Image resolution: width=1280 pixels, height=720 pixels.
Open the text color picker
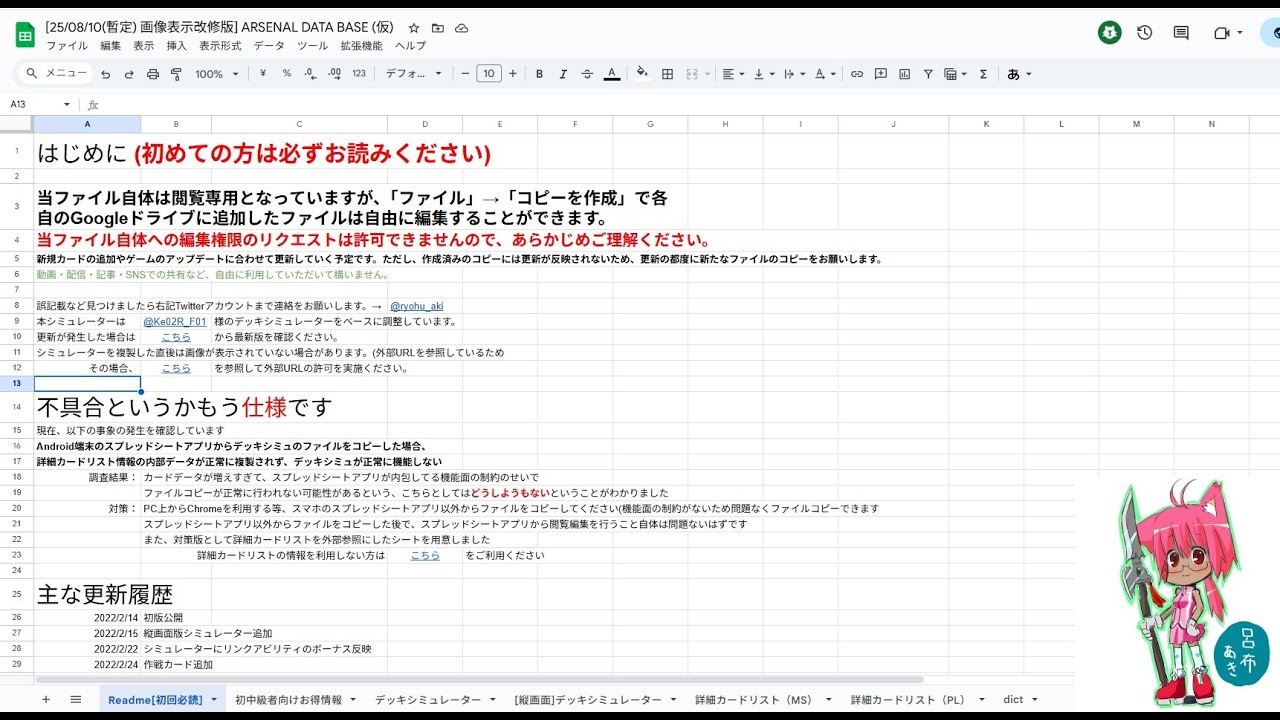coord(612,74)
